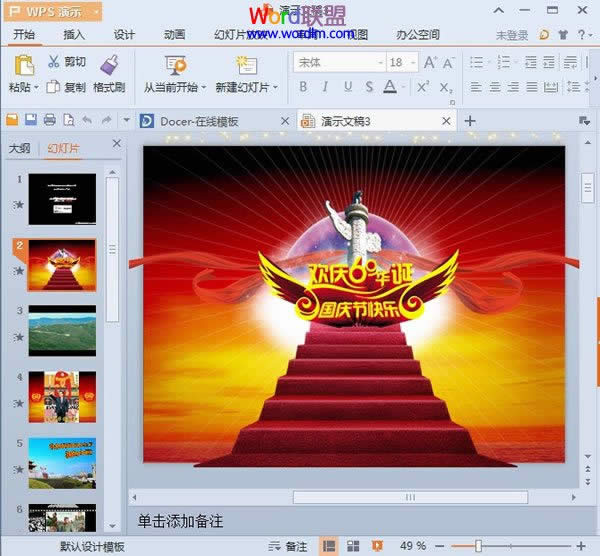Redo action arrow
Screen dimensions: 600x556
click(x=106, y=120)
